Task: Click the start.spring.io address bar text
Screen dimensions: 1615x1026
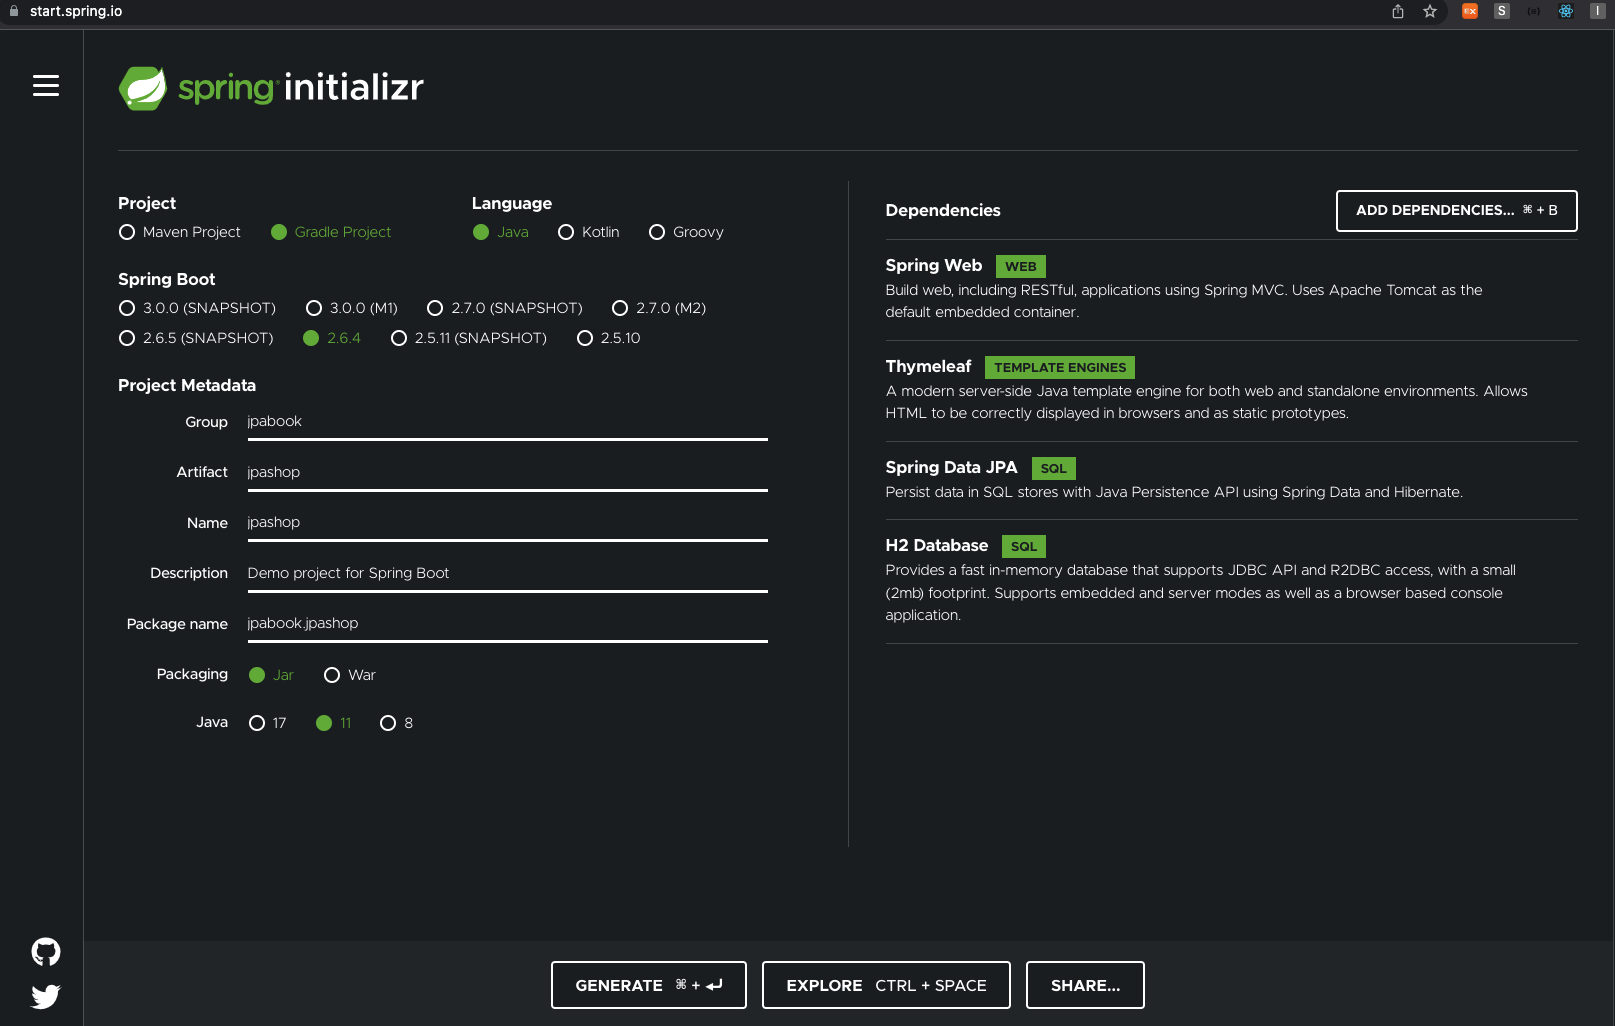Action: 76,11
